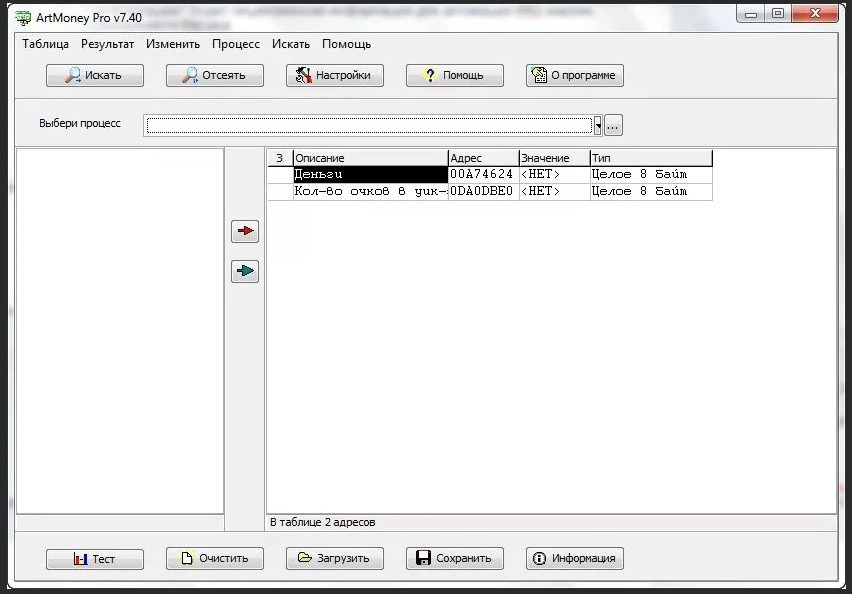Screen dimensions: 852x594
Task: Expand the process selection dropdown arrow
Action: click(x=598, y=126)
